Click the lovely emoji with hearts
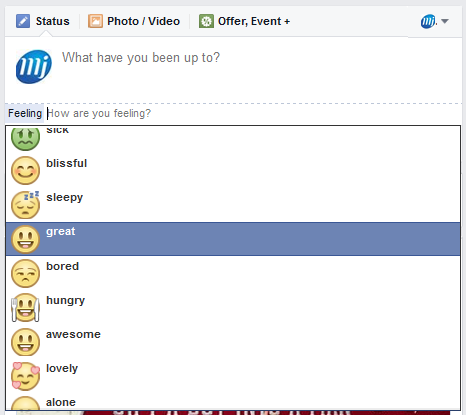The image size is (466, 415). click(25, 376)
